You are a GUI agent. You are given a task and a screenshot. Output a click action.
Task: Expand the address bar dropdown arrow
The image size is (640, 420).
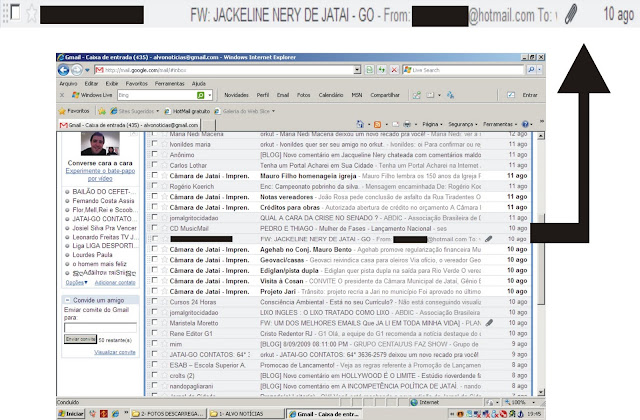click(357, 70)
